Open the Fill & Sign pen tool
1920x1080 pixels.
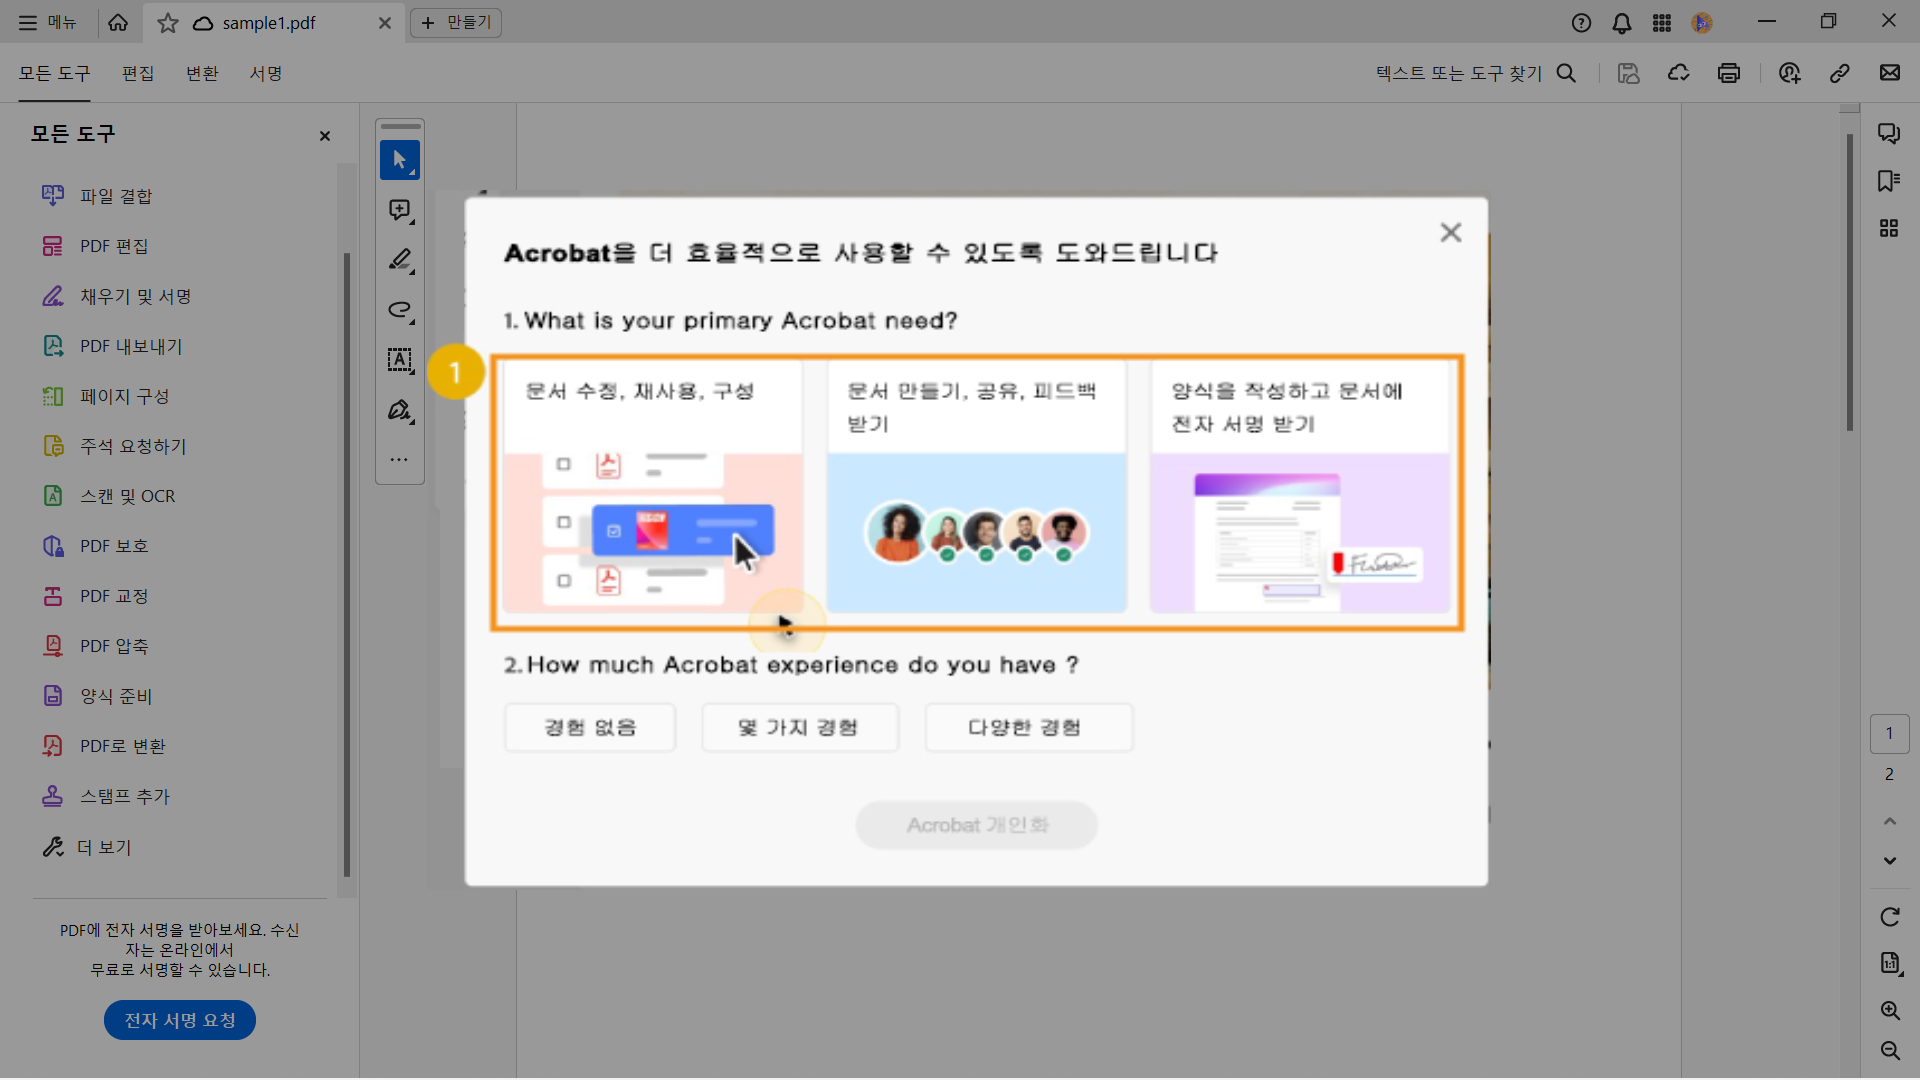[x=399, y=411]
